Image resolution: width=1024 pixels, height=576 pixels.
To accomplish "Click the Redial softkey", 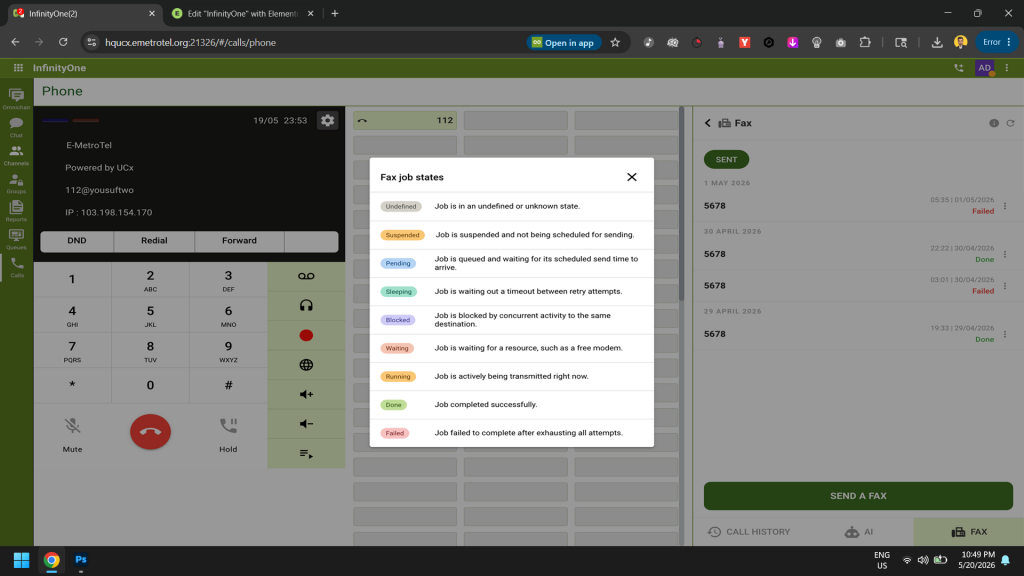I will point(154,240).
